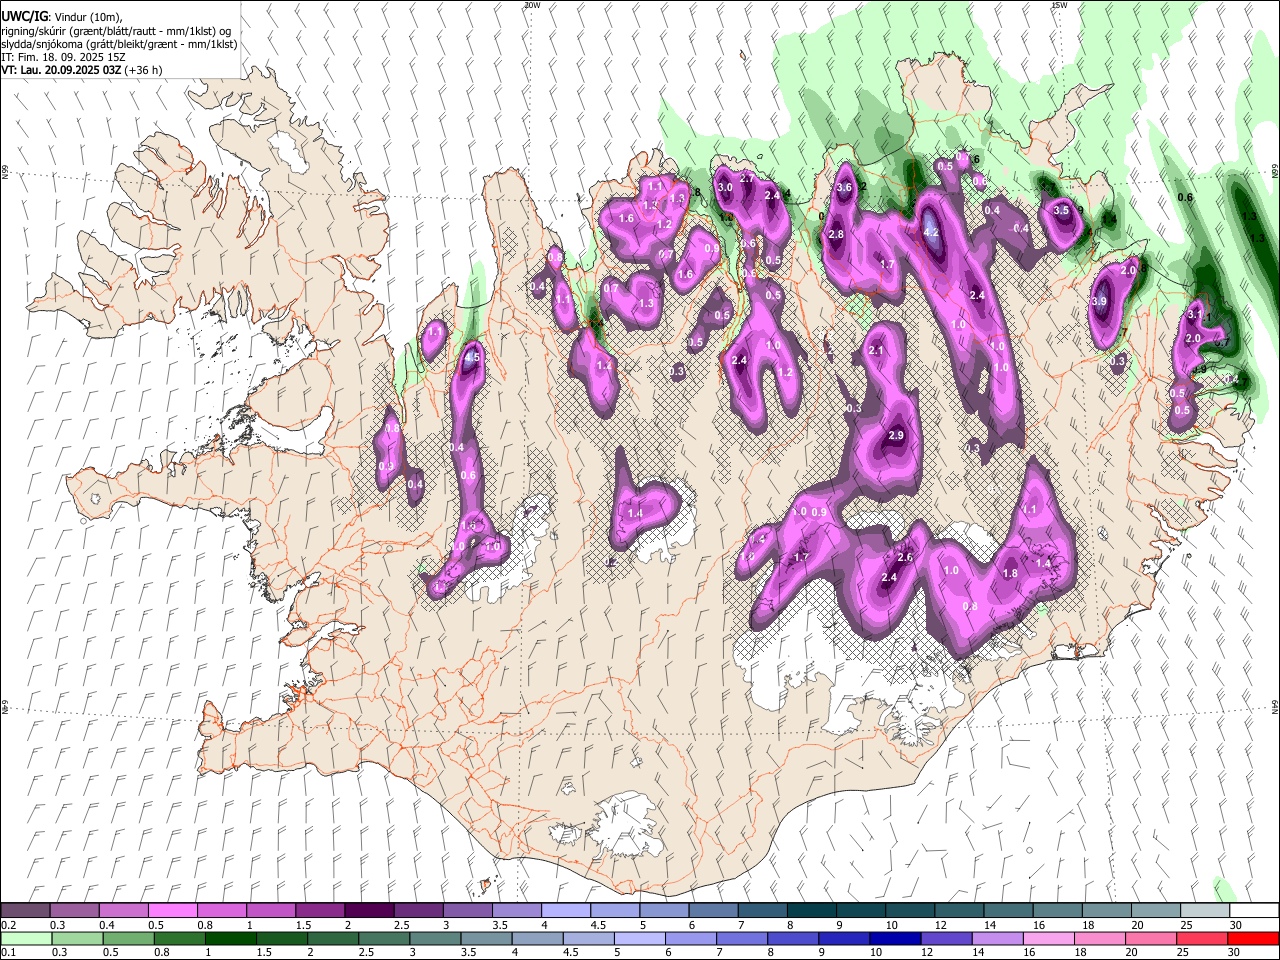The width and height of the screenshot is (1280, 960).
Task: Click the 2.8 value on the map
Action: point(836,234)
